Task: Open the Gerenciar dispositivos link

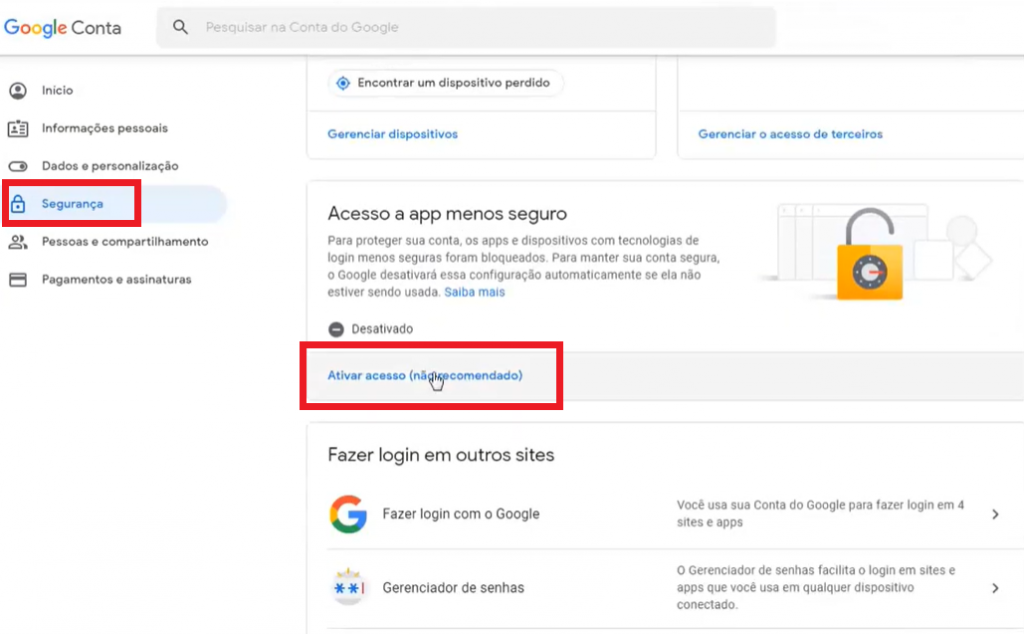Action: point(392,134)
